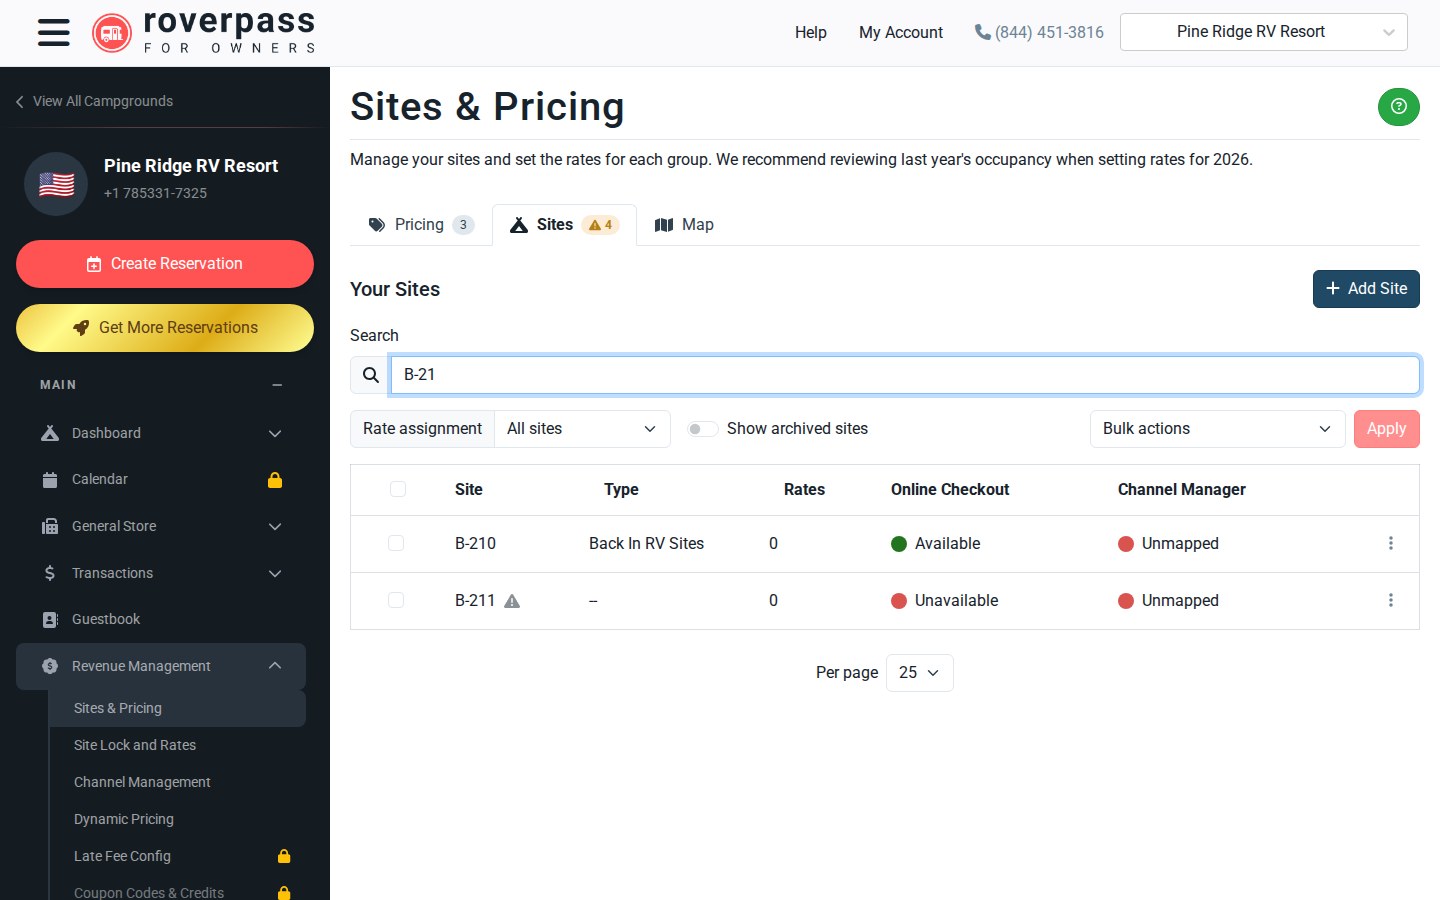Click the magnifier search icon
The image size is (1440, 900).
pos(370,375)
